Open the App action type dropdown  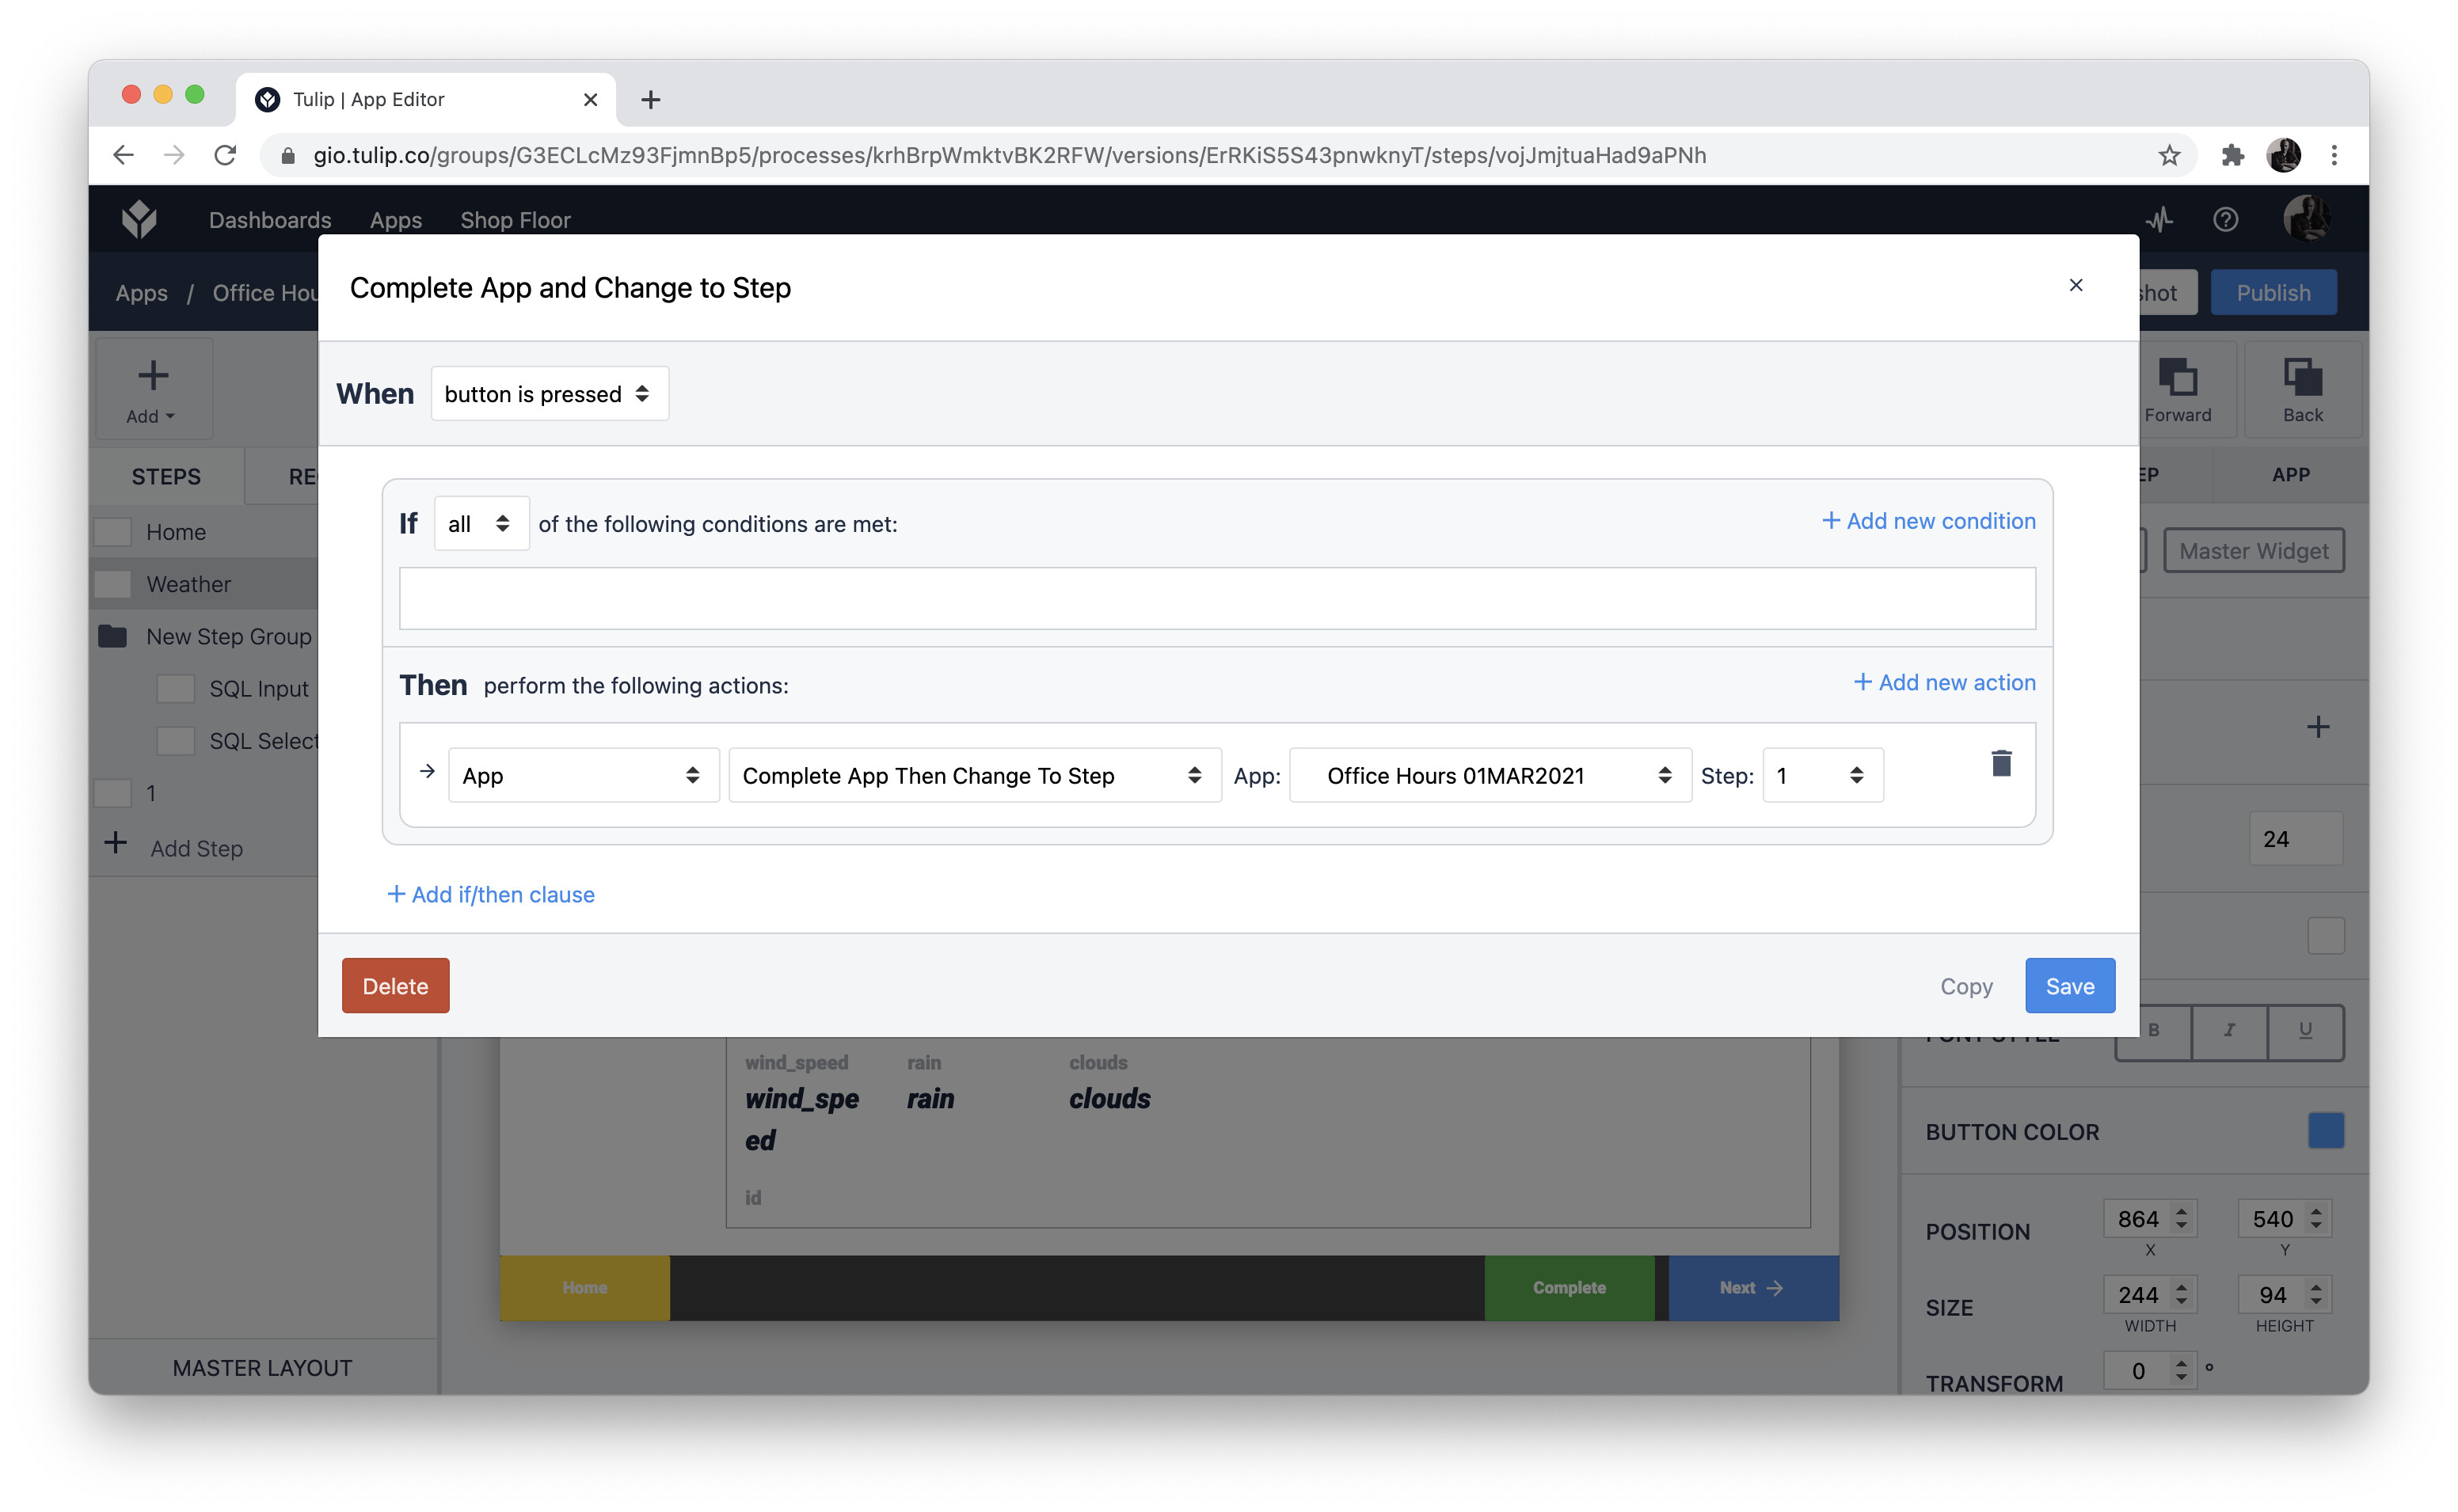pyautogui.click(x=583, y=775)
